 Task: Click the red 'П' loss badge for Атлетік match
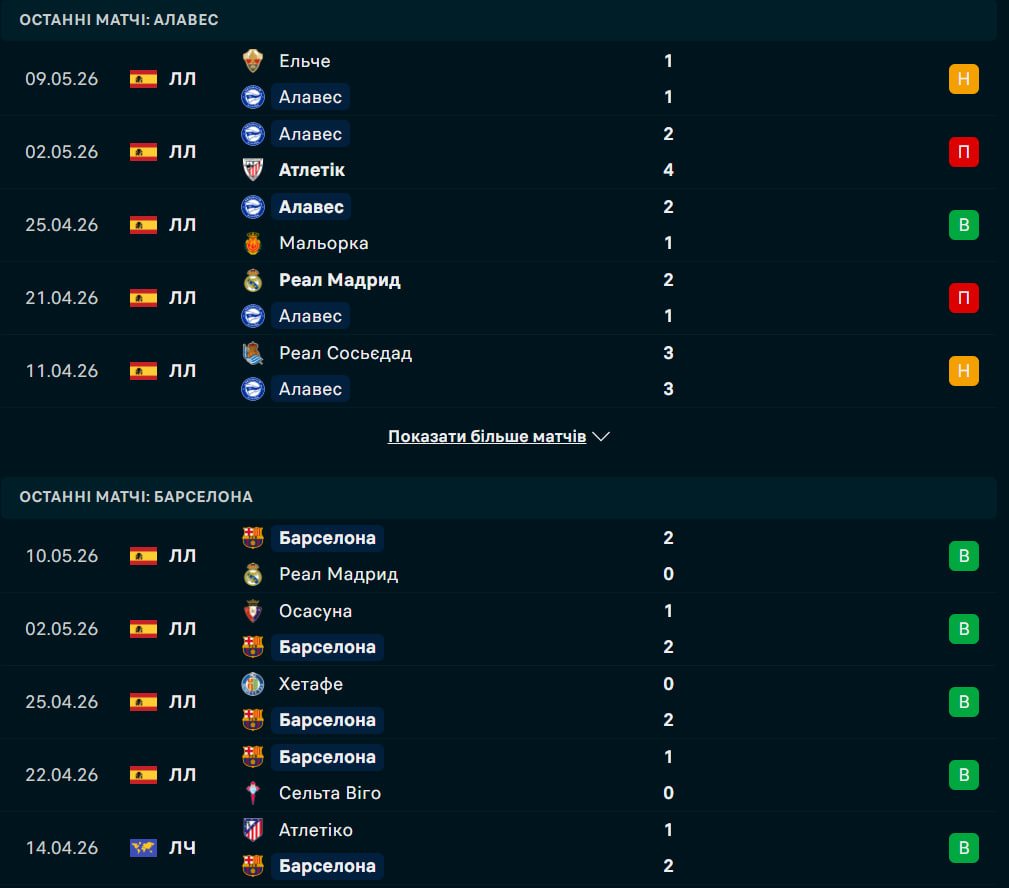(x=963, y=152)
